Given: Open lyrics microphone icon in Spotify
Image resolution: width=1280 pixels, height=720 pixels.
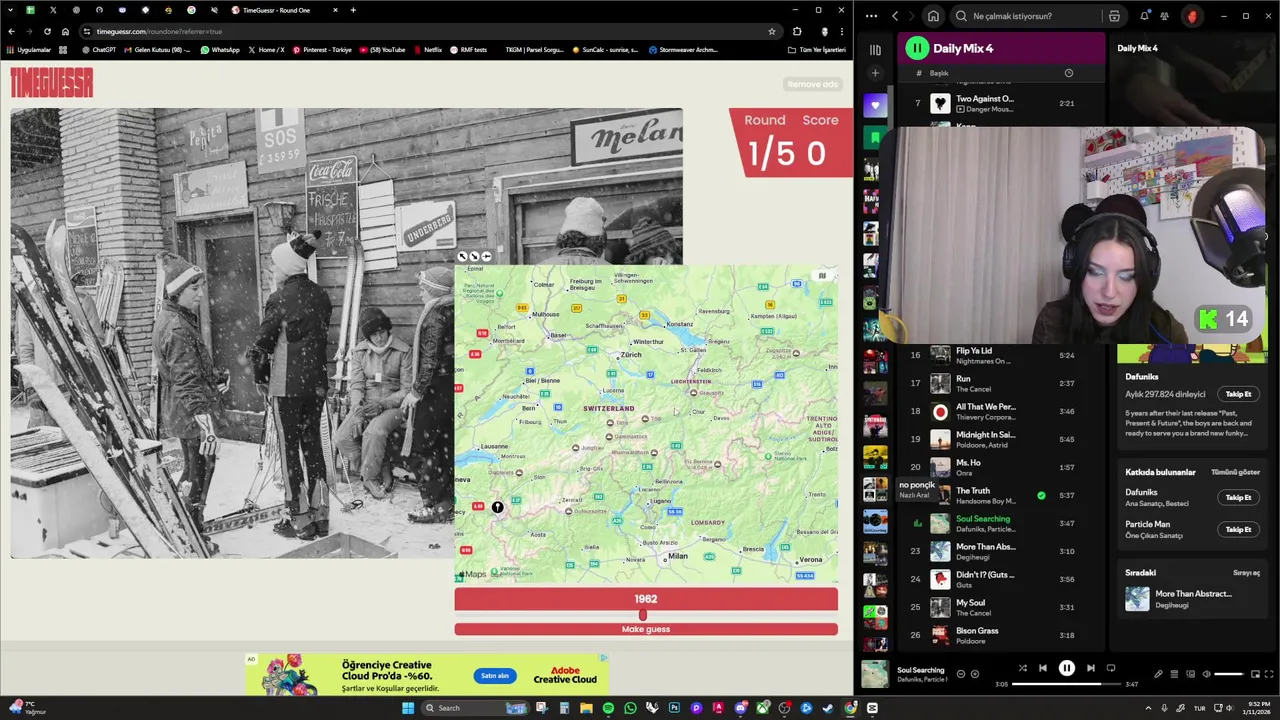Looking at the screenshot, I should pyautogui.click(x=1158, y=674).
